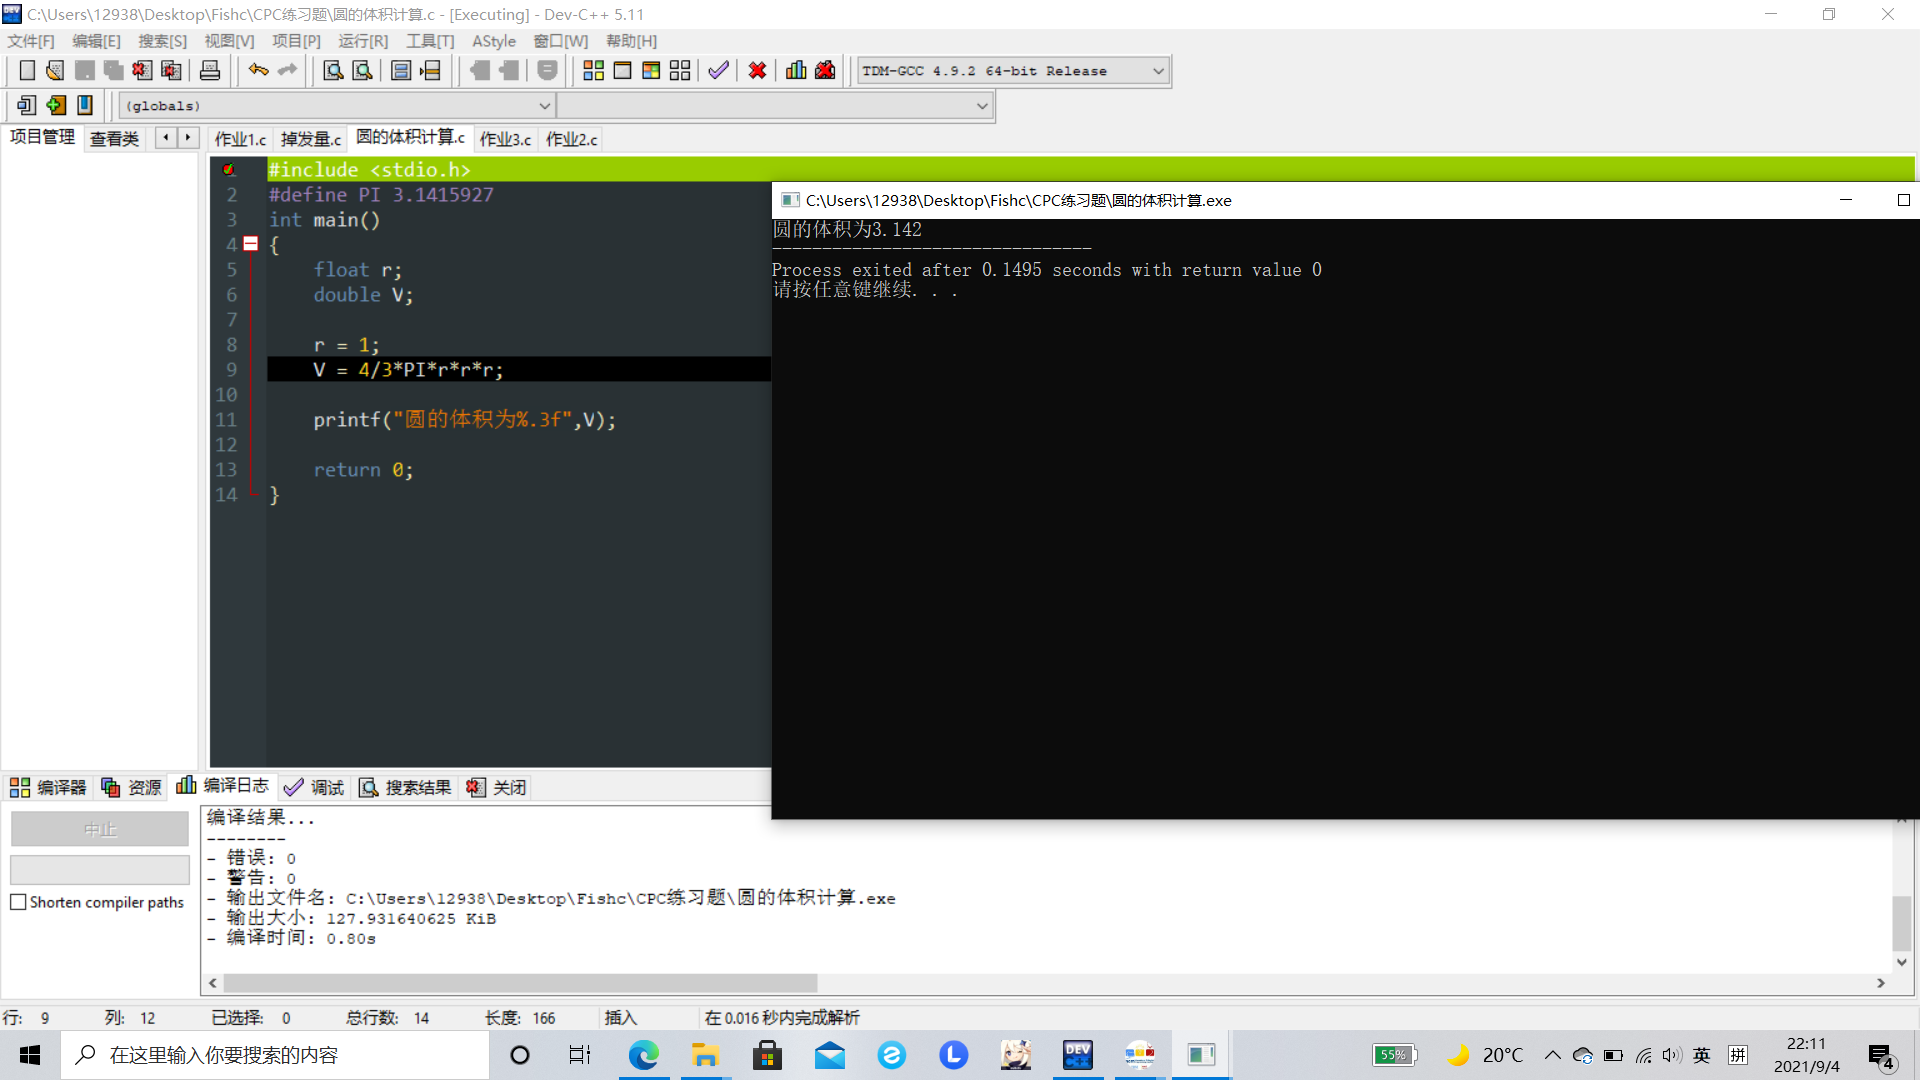Open the 编译器 bottom panel tab
Screen dimensions: 1920x1080
(49, 788)
